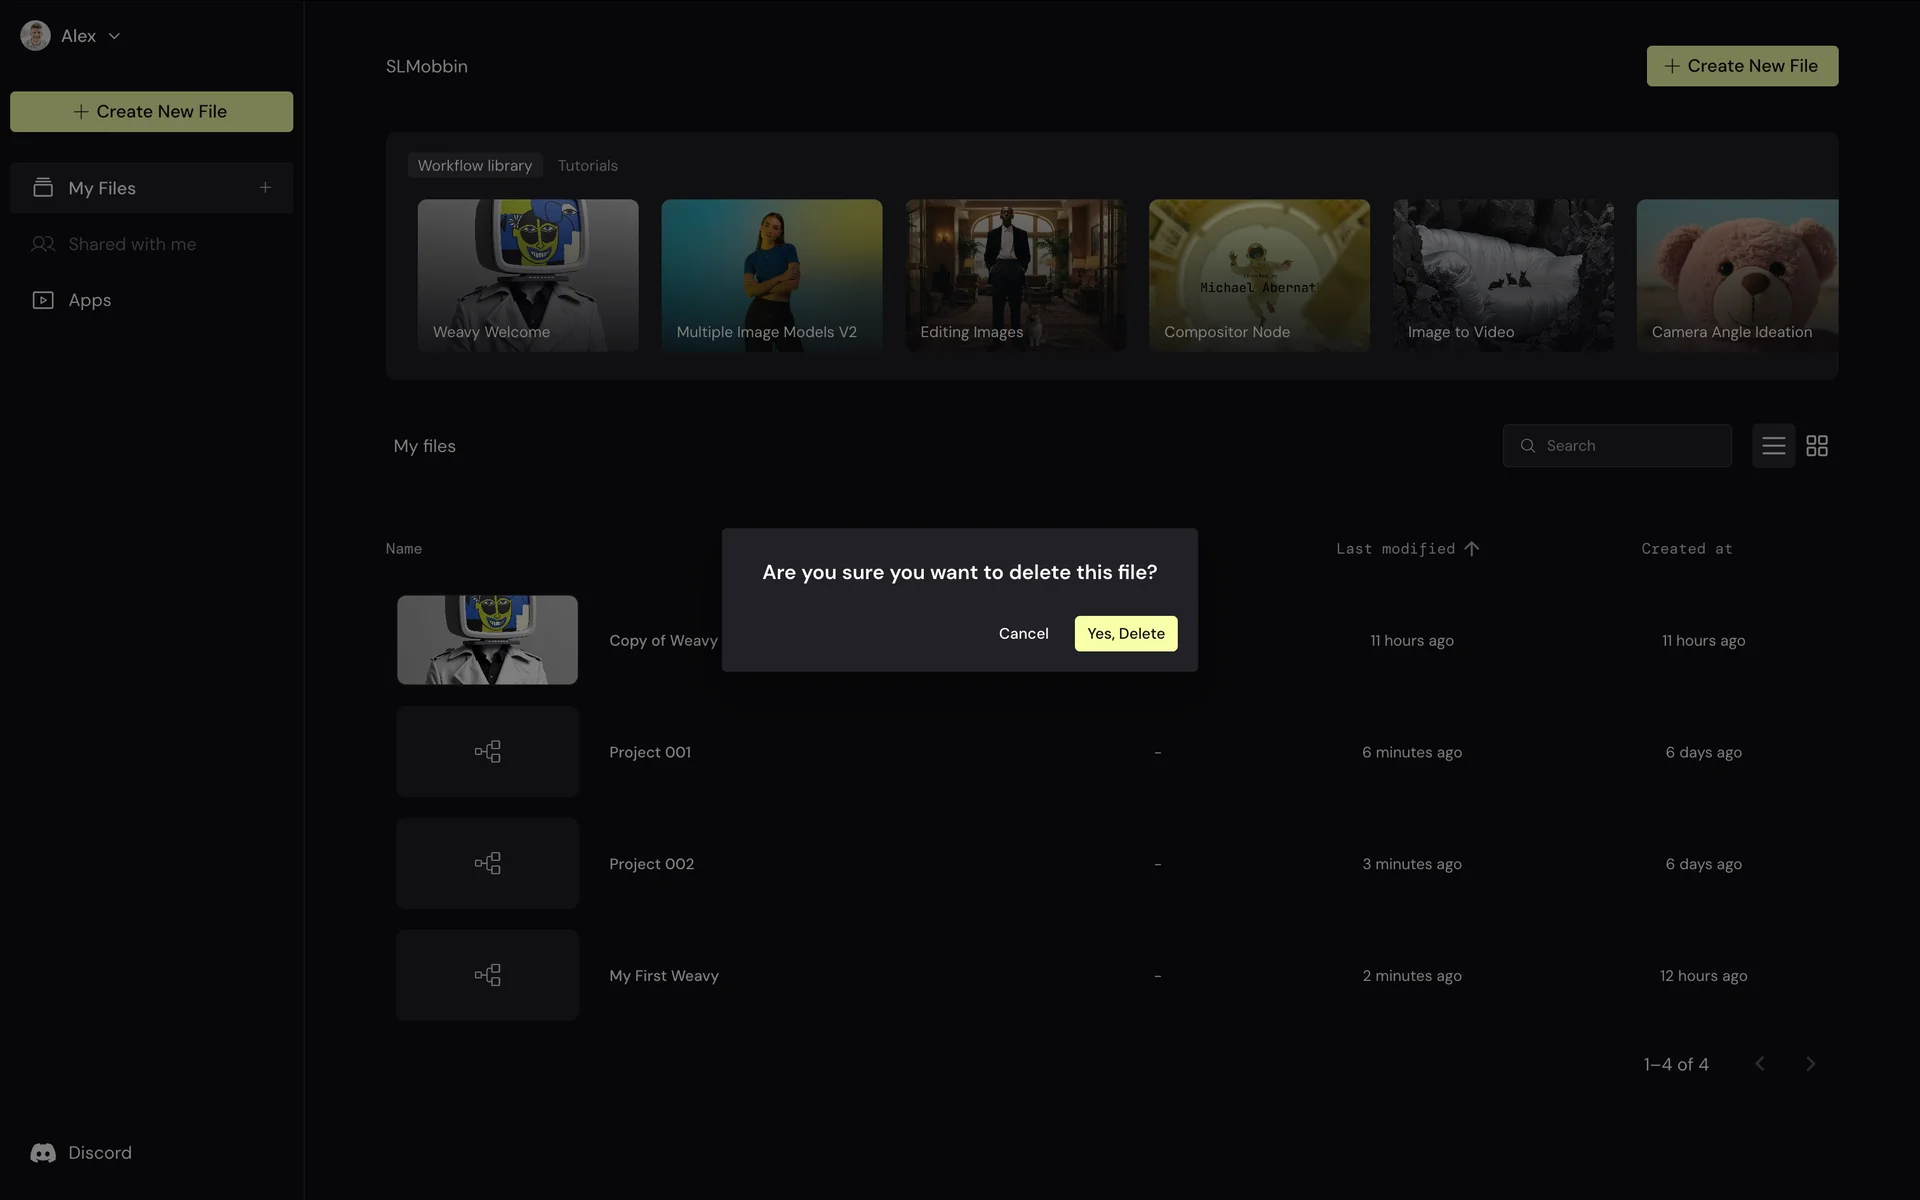Open the Compositor Node workflow thumbnail
1920x1200 pixels.
tap(1259, 275)
